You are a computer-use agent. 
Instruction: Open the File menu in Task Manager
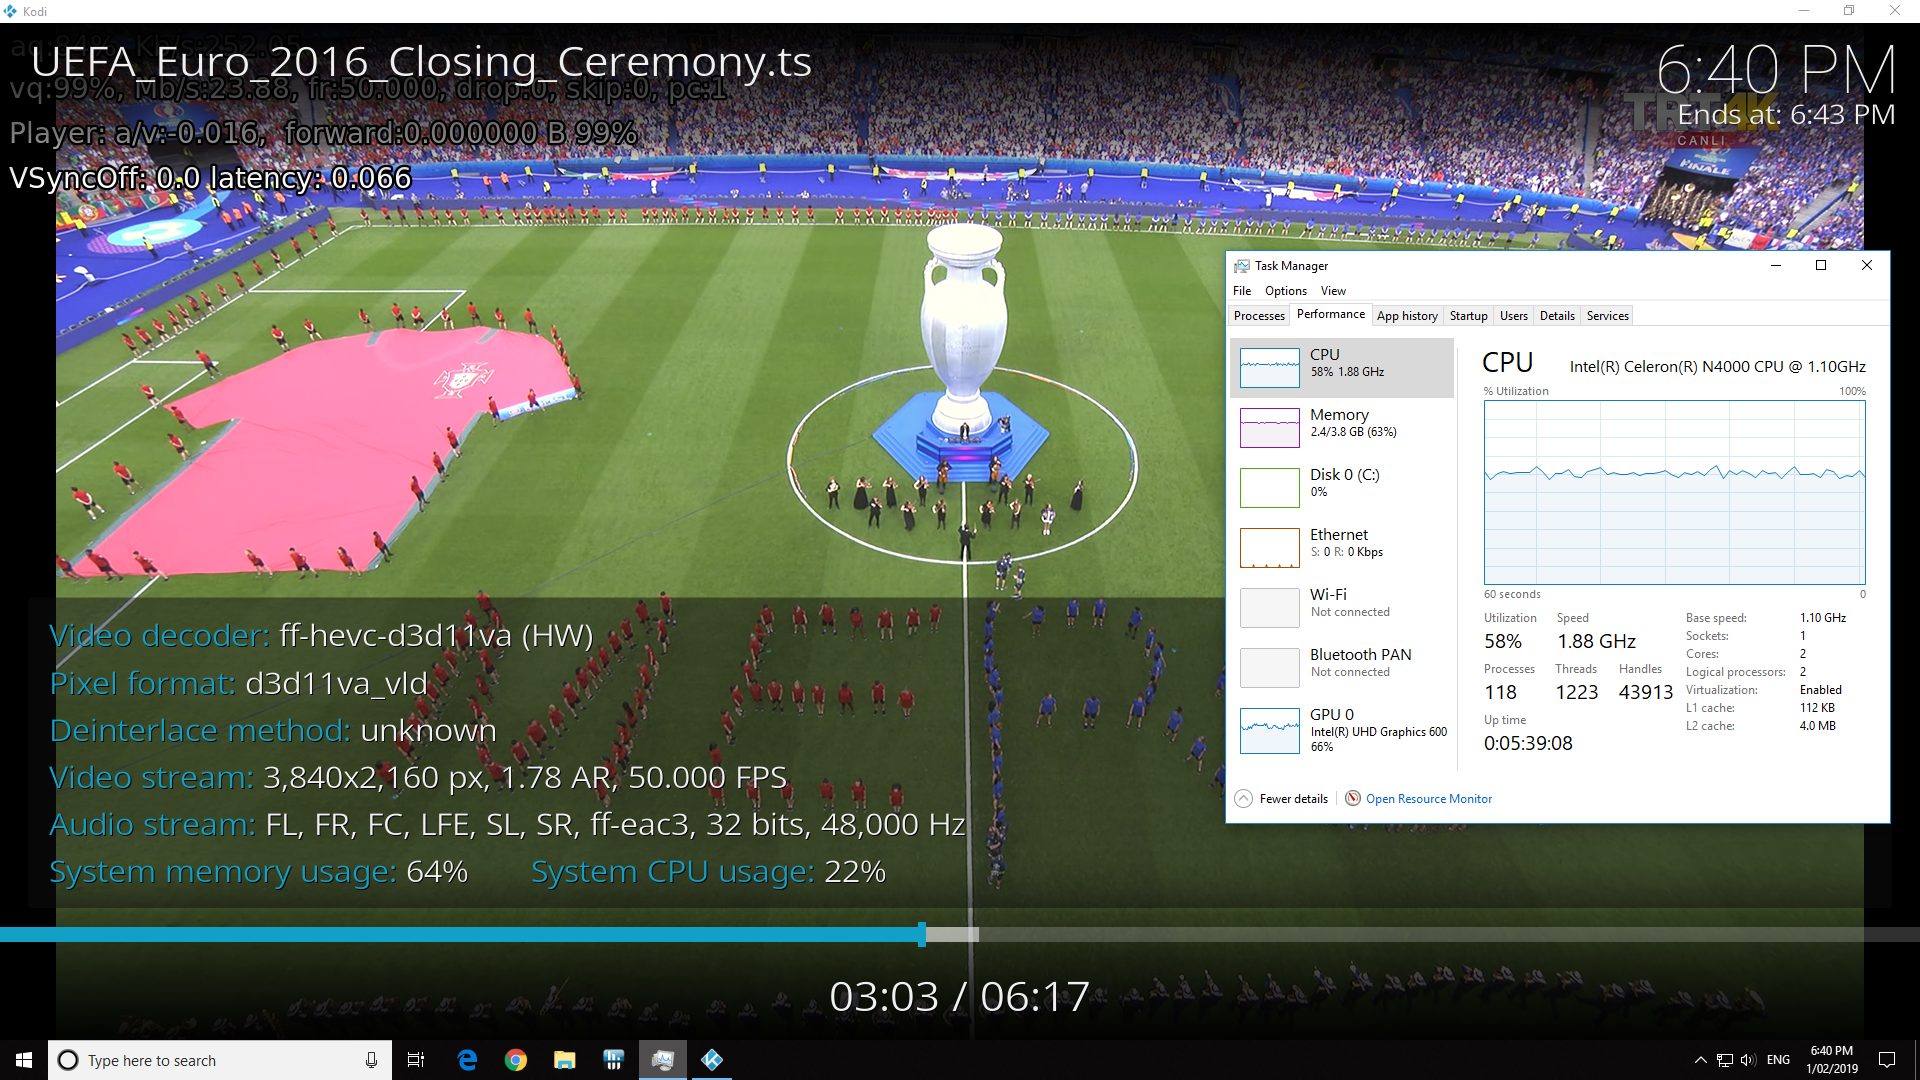1242,291
